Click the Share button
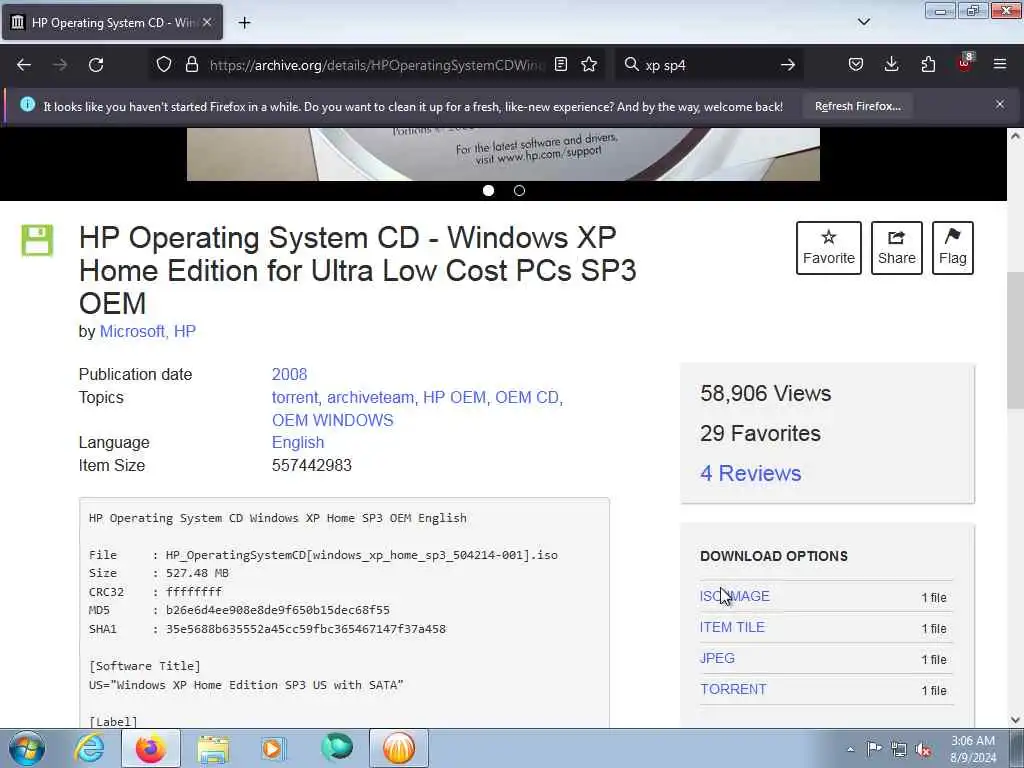The image size is (1024, 768). click(x=897, y=248)
